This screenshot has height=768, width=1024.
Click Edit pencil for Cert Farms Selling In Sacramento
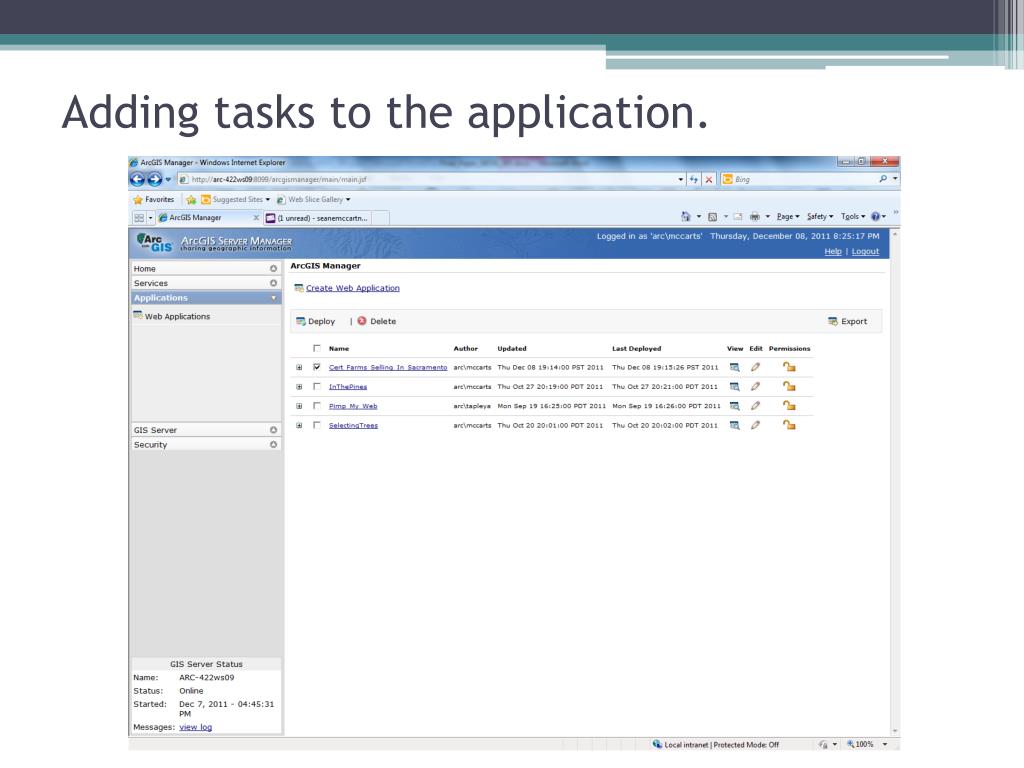tap(756, 367)
